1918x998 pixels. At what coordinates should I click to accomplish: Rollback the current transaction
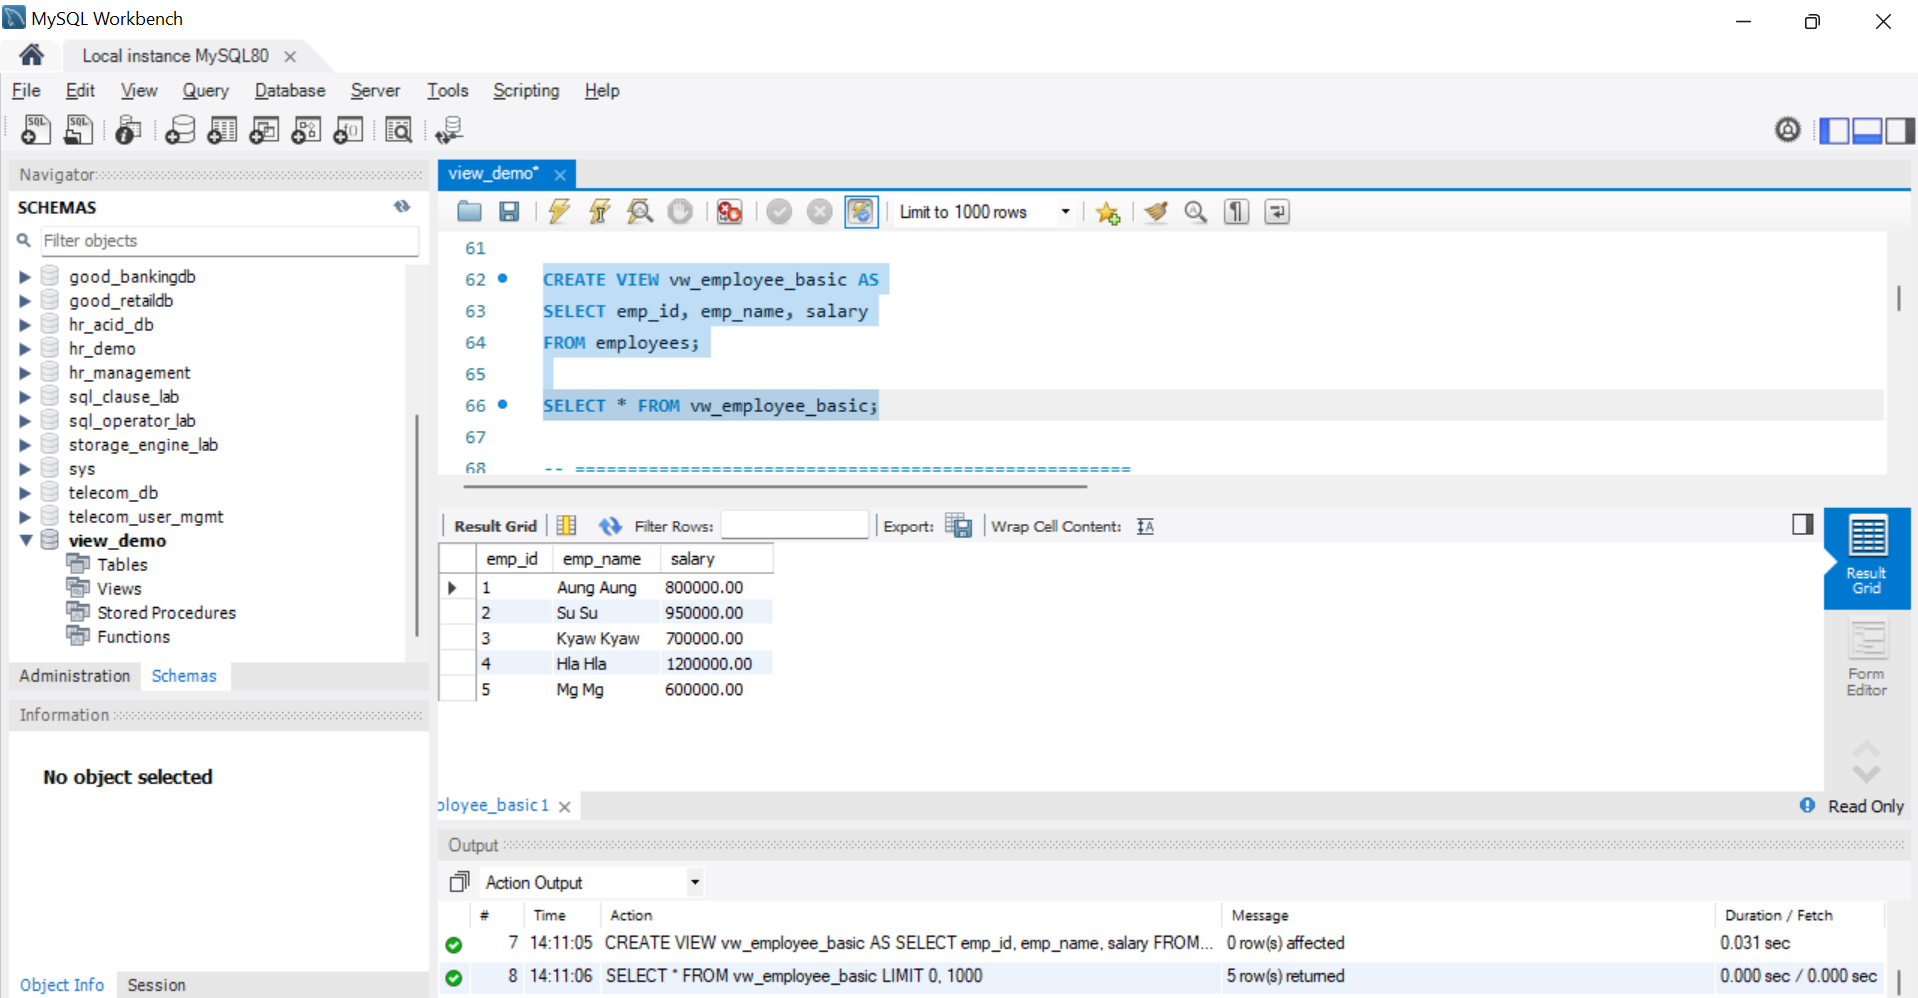click(820, 211)
